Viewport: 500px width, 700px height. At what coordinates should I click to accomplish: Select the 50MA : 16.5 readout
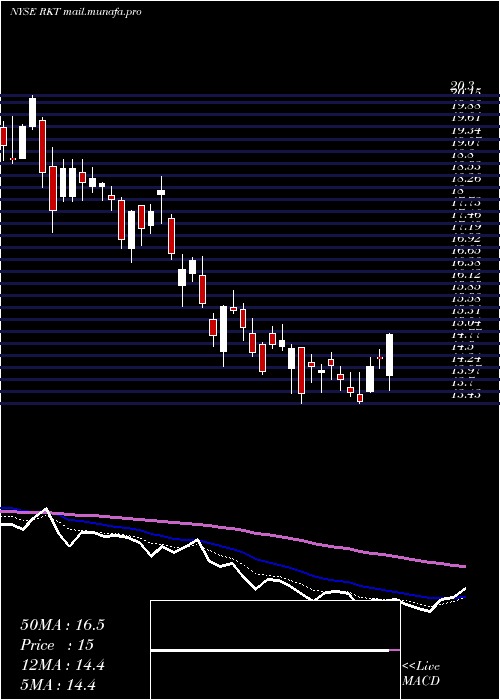(x=62, y=625)
